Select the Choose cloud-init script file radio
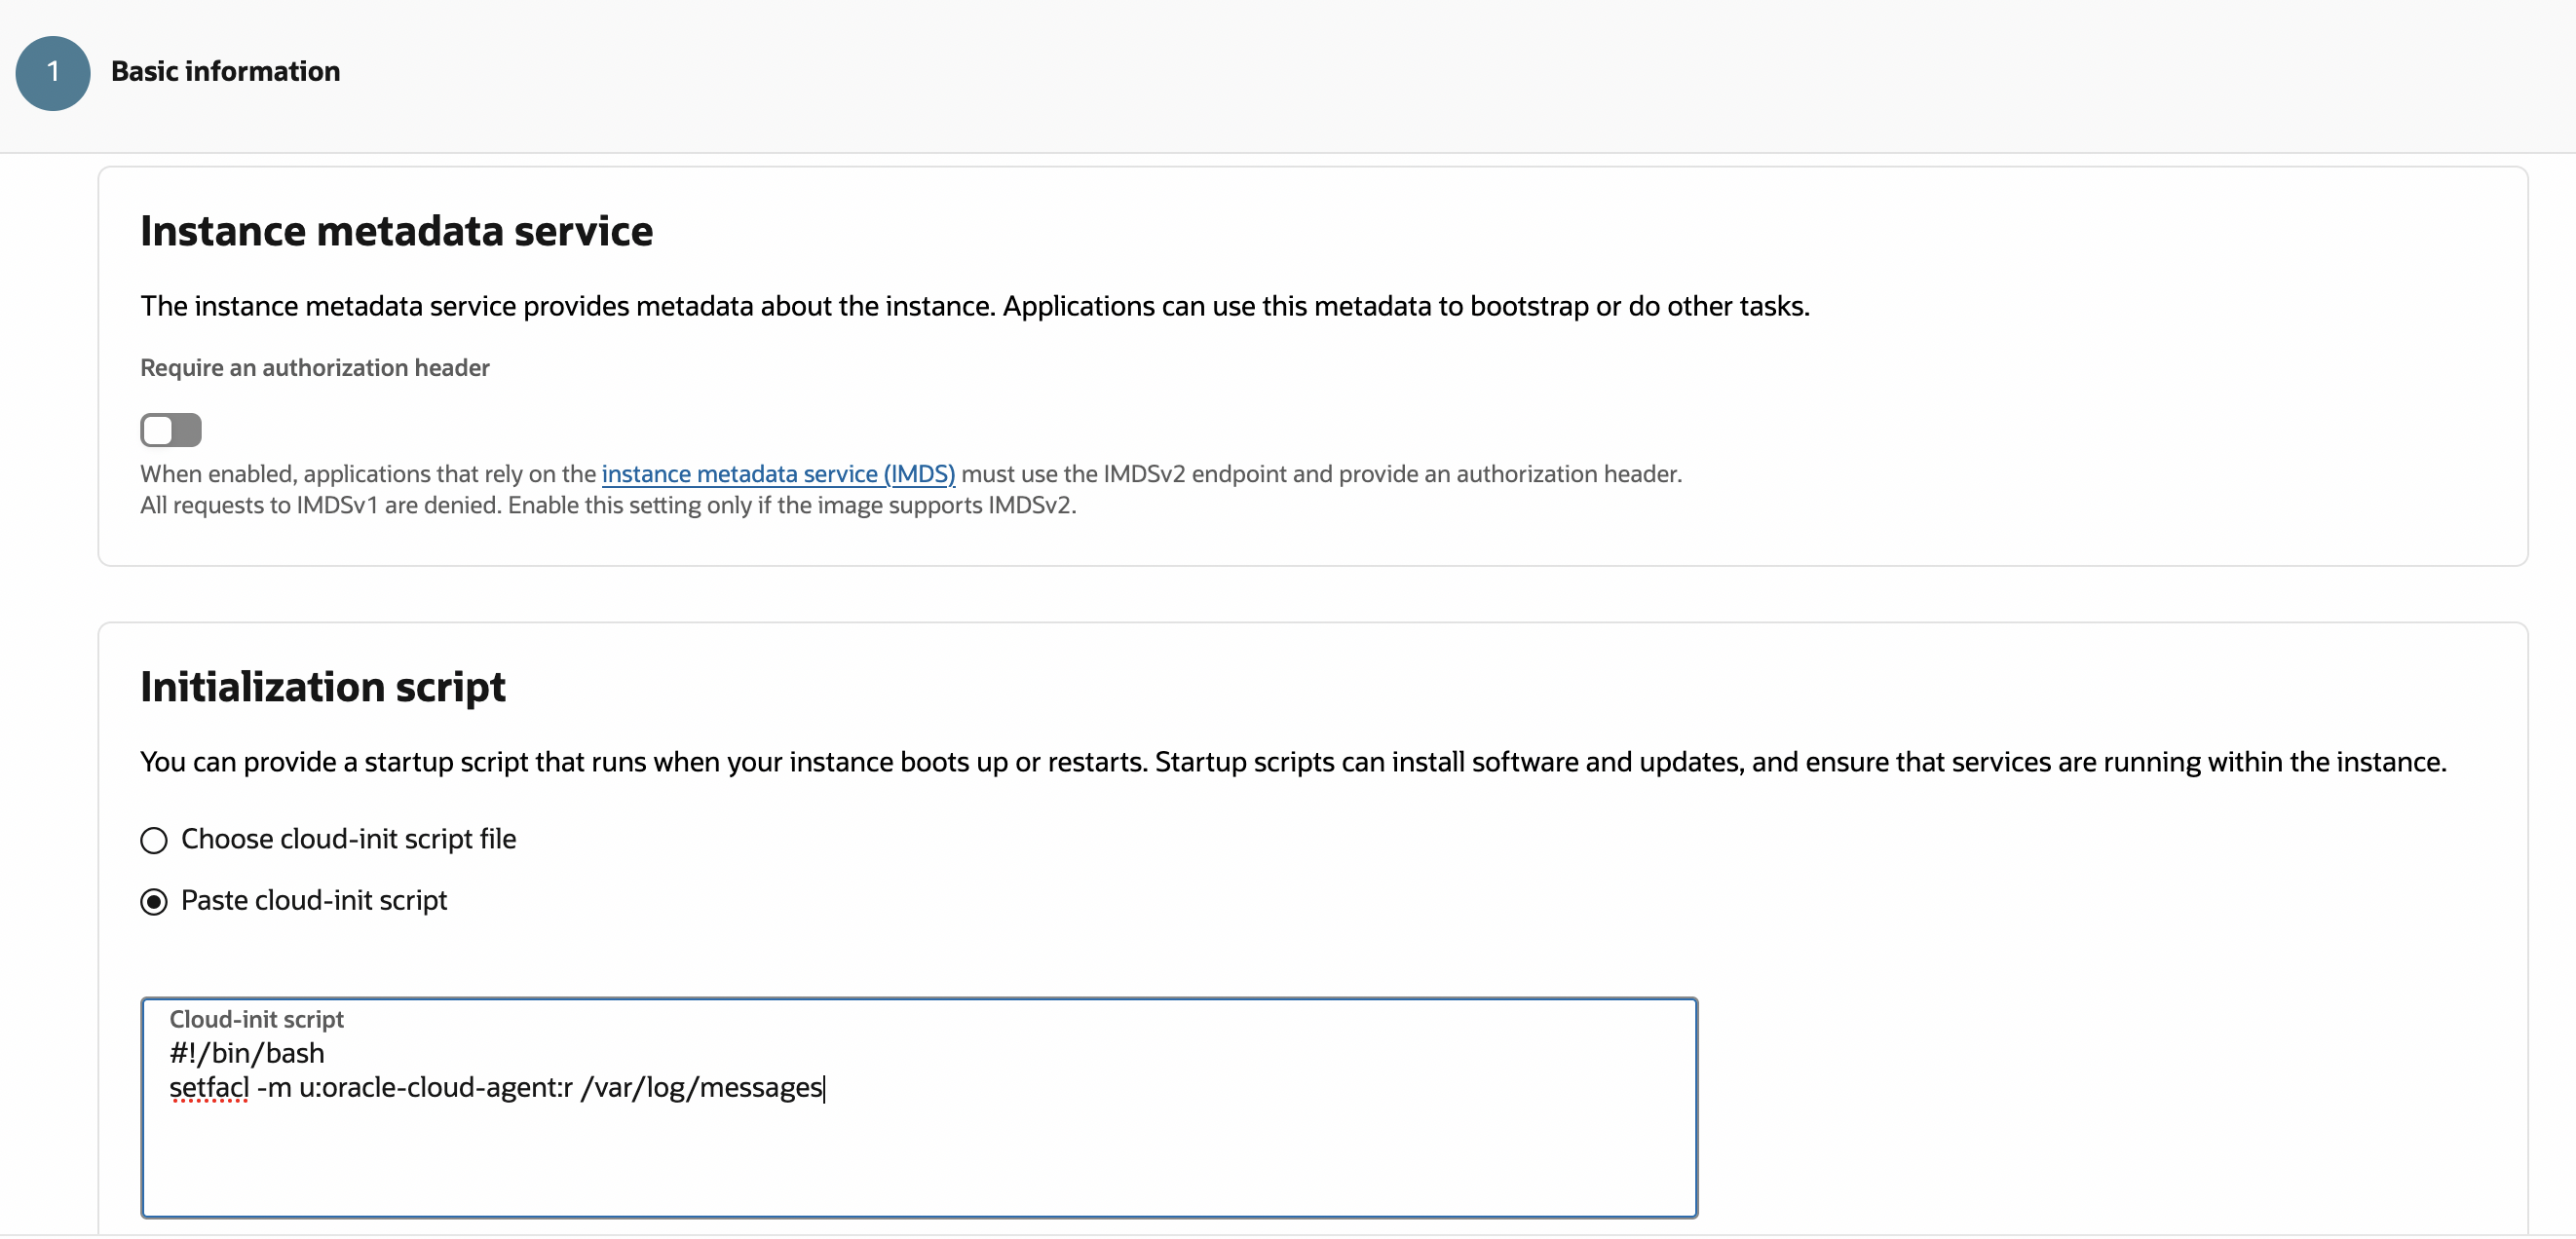The image size is (2576, 1239). click(154, 840)
